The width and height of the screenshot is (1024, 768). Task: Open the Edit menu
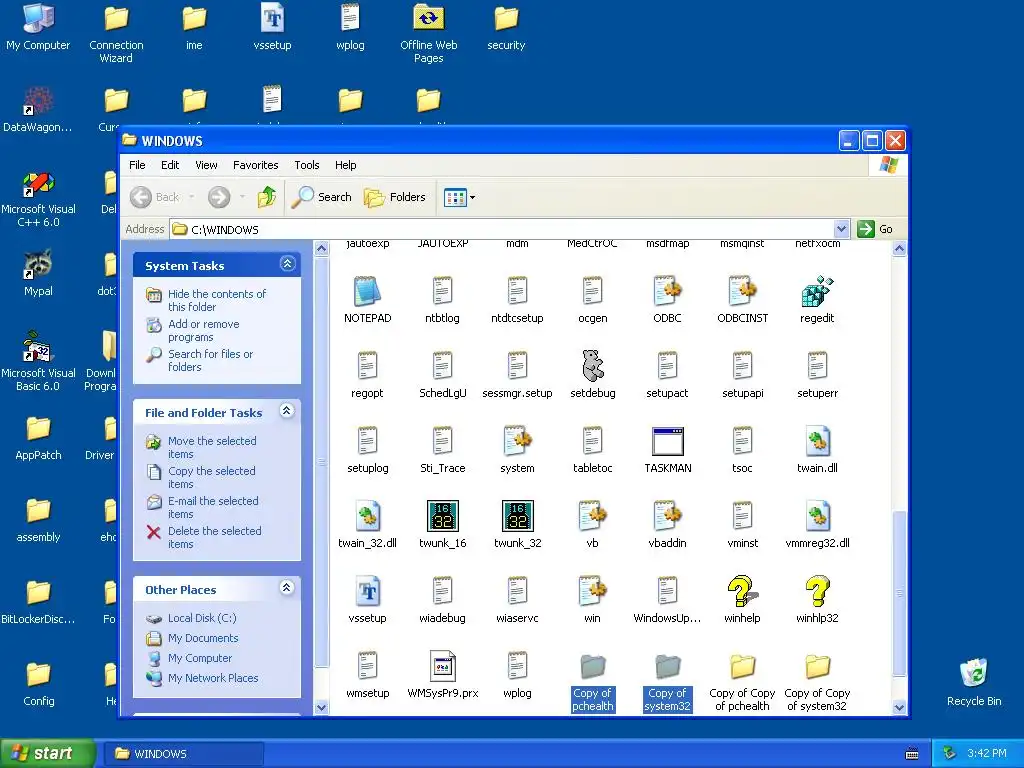pyautogui.click(x=170, y=165)
